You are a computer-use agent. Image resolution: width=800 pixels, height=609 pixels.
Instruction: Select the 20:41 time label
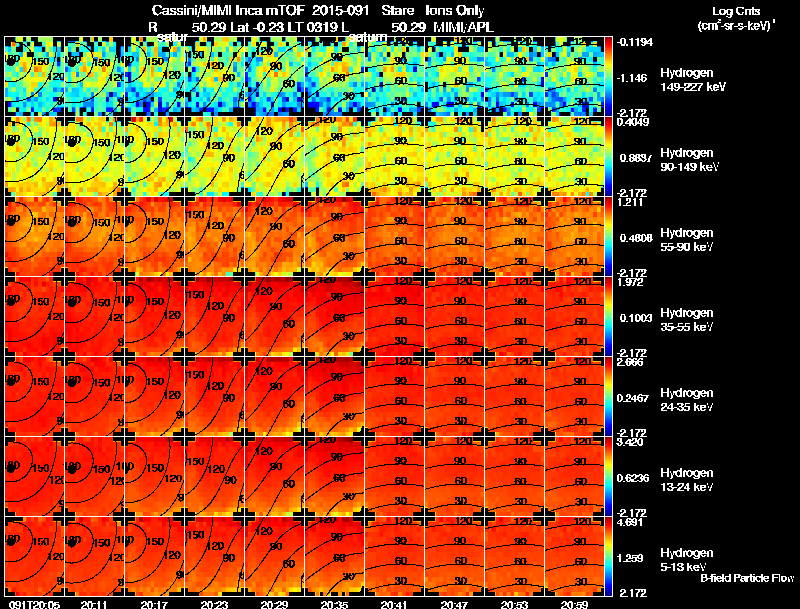394,604
